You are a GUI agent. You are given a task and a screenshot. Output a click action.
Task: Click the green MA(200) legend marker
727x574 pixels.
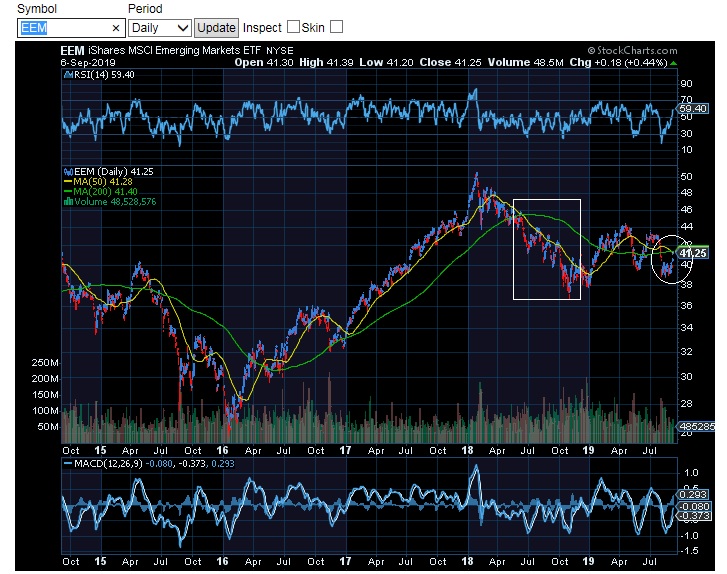click(x=65, y=191)
